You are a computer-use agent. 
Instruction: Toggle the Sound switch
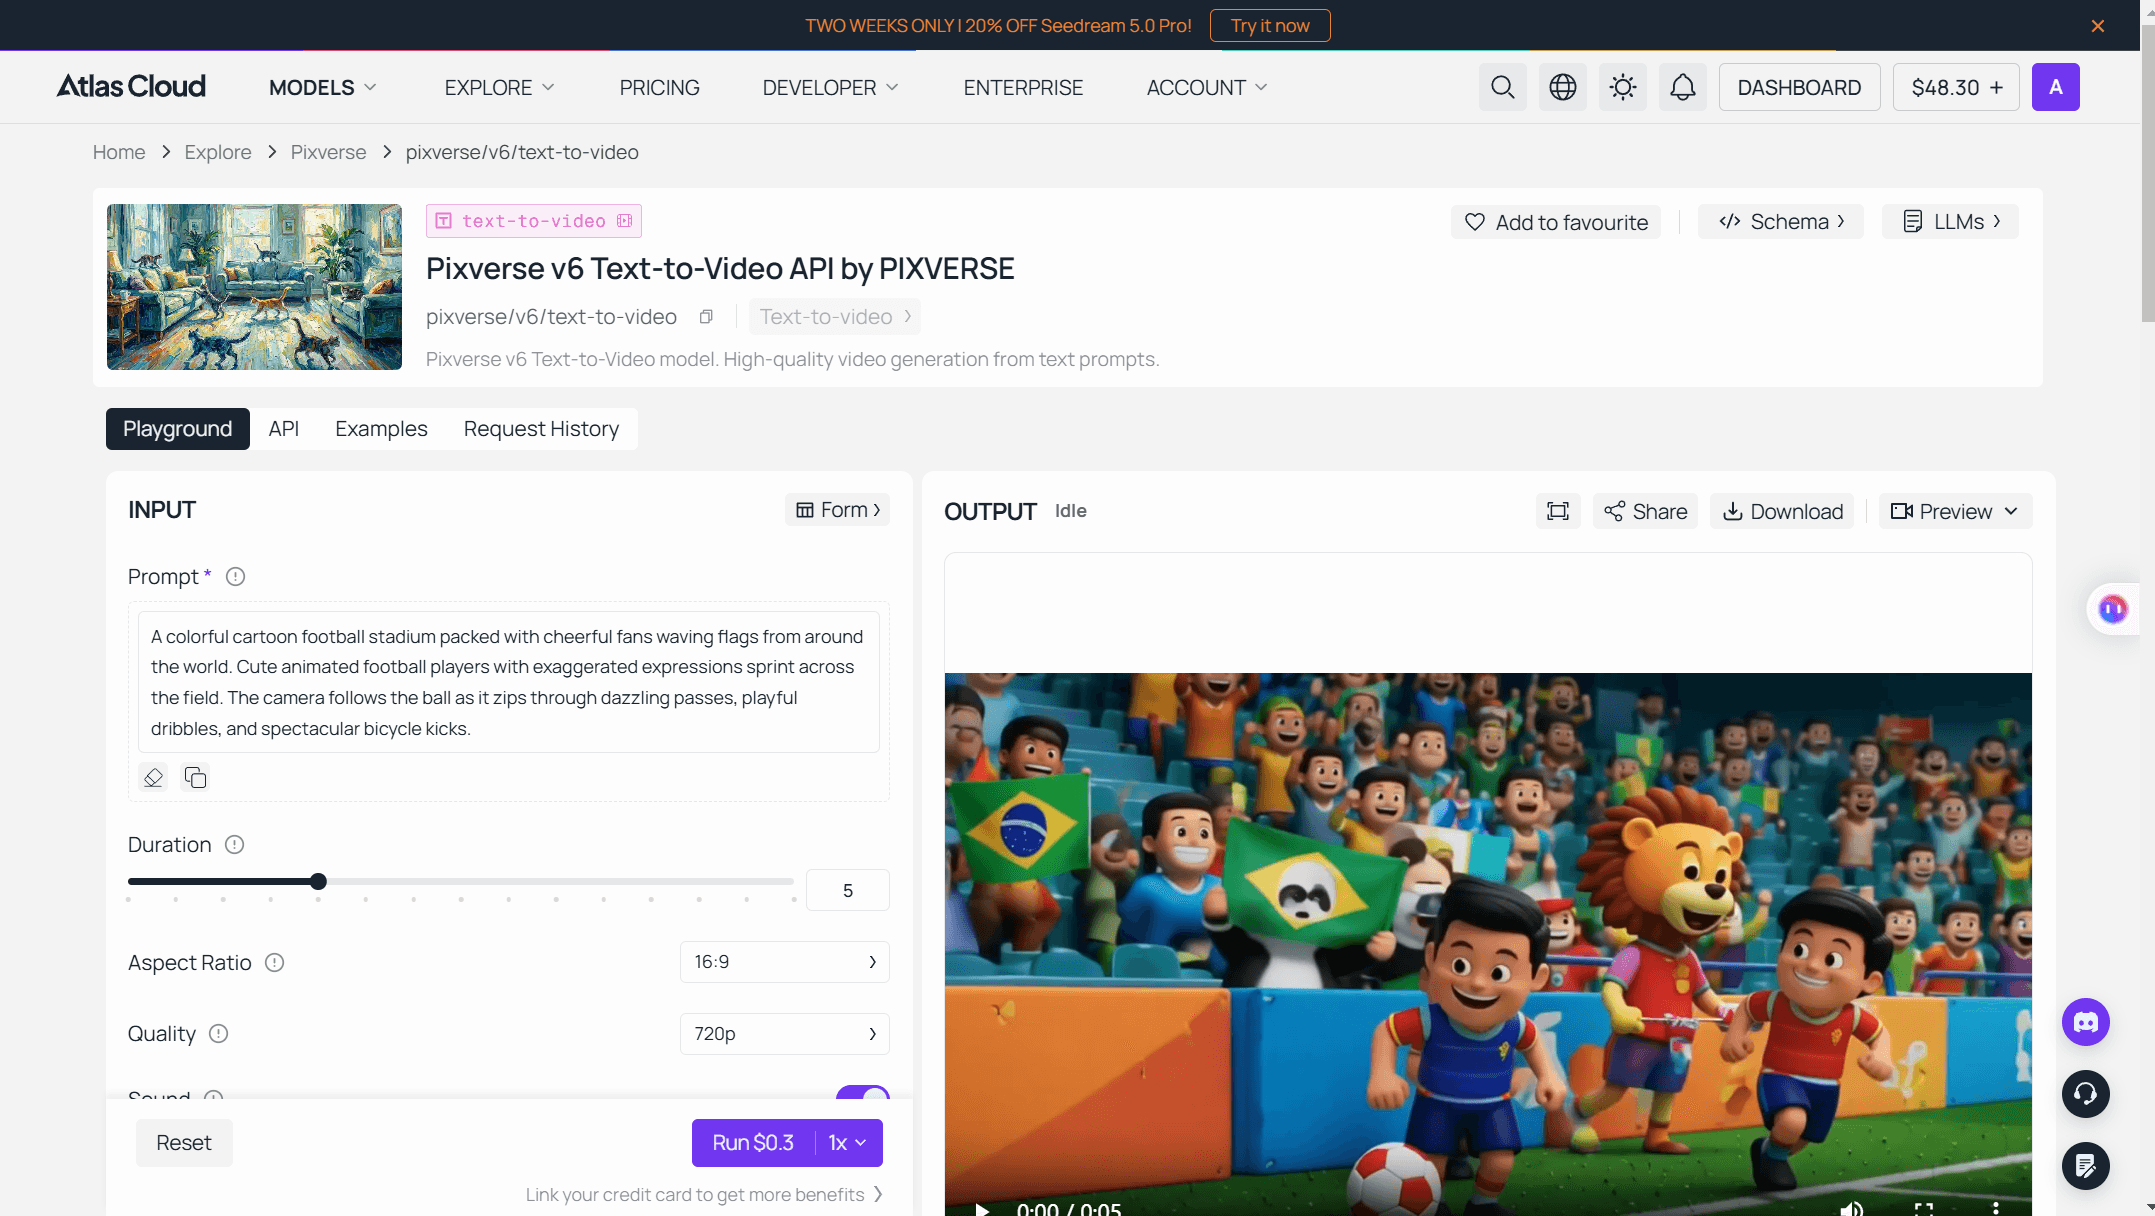coord(862,1093)
